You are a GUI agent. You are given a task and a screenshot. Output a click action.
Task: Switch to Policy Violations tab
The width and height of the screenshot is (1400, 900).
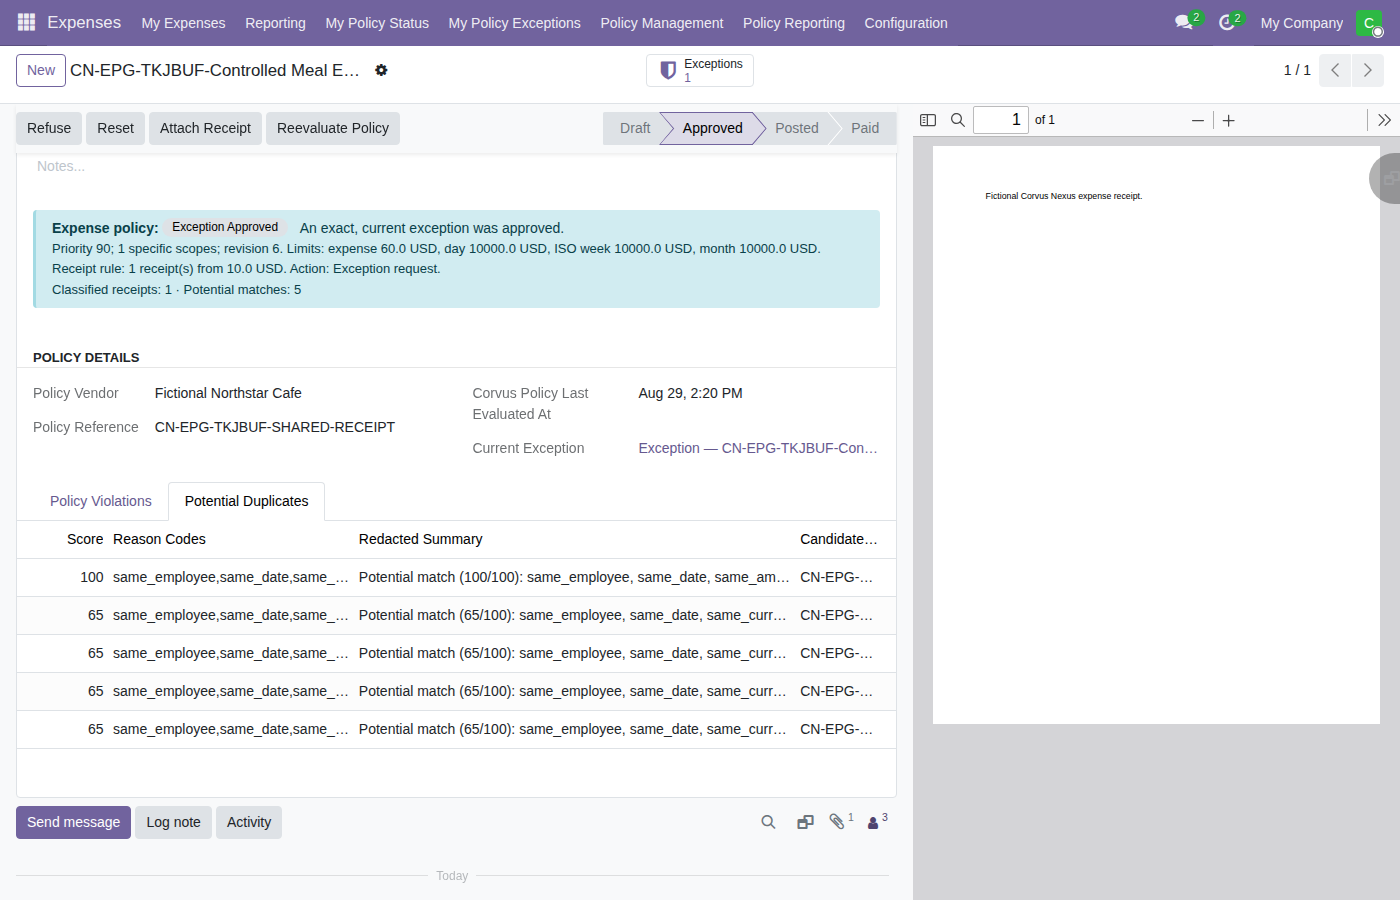[101, 501]
